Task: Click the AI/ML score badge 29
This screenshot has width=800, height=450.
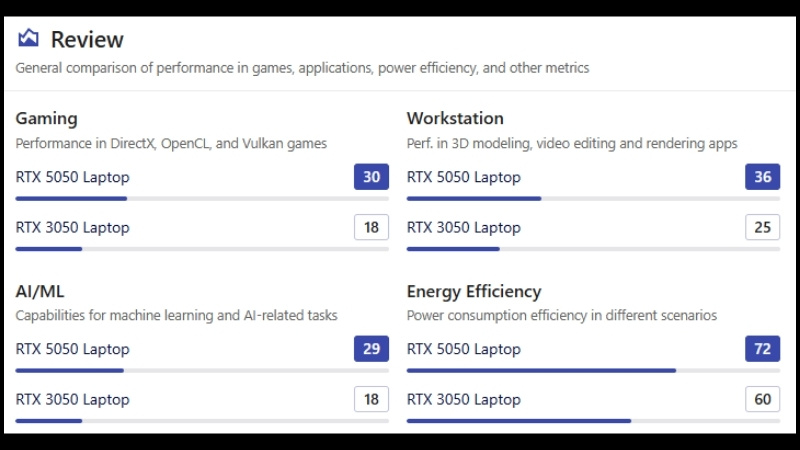Action: pyautogui.click(x=371, y=348)
